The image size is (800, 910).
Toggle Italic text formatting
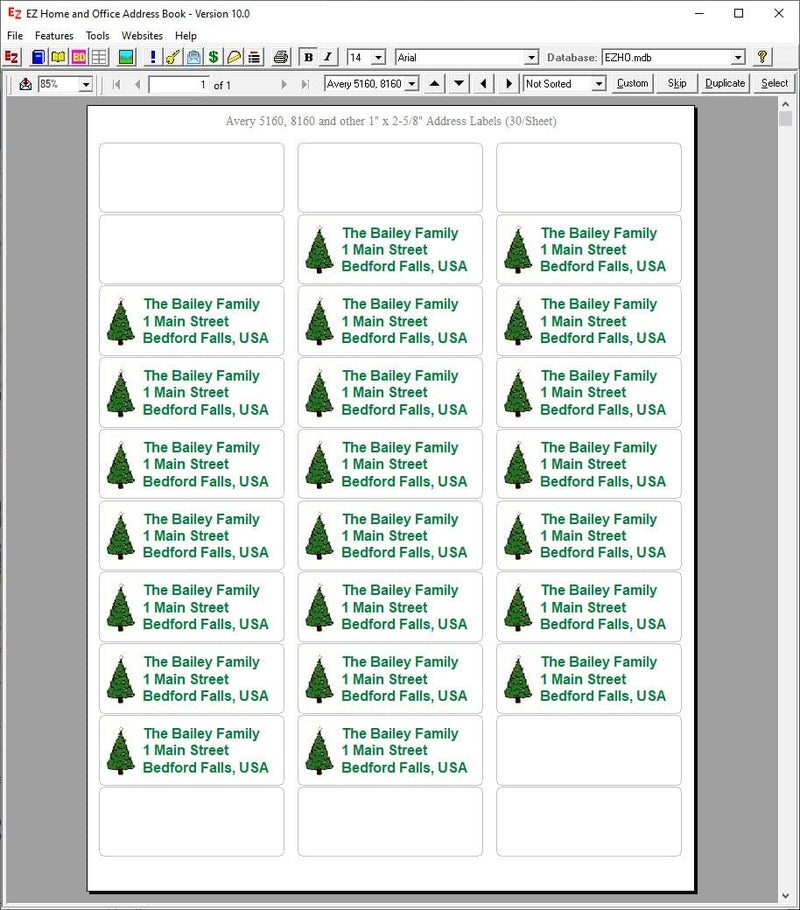[x=328, y=57]
